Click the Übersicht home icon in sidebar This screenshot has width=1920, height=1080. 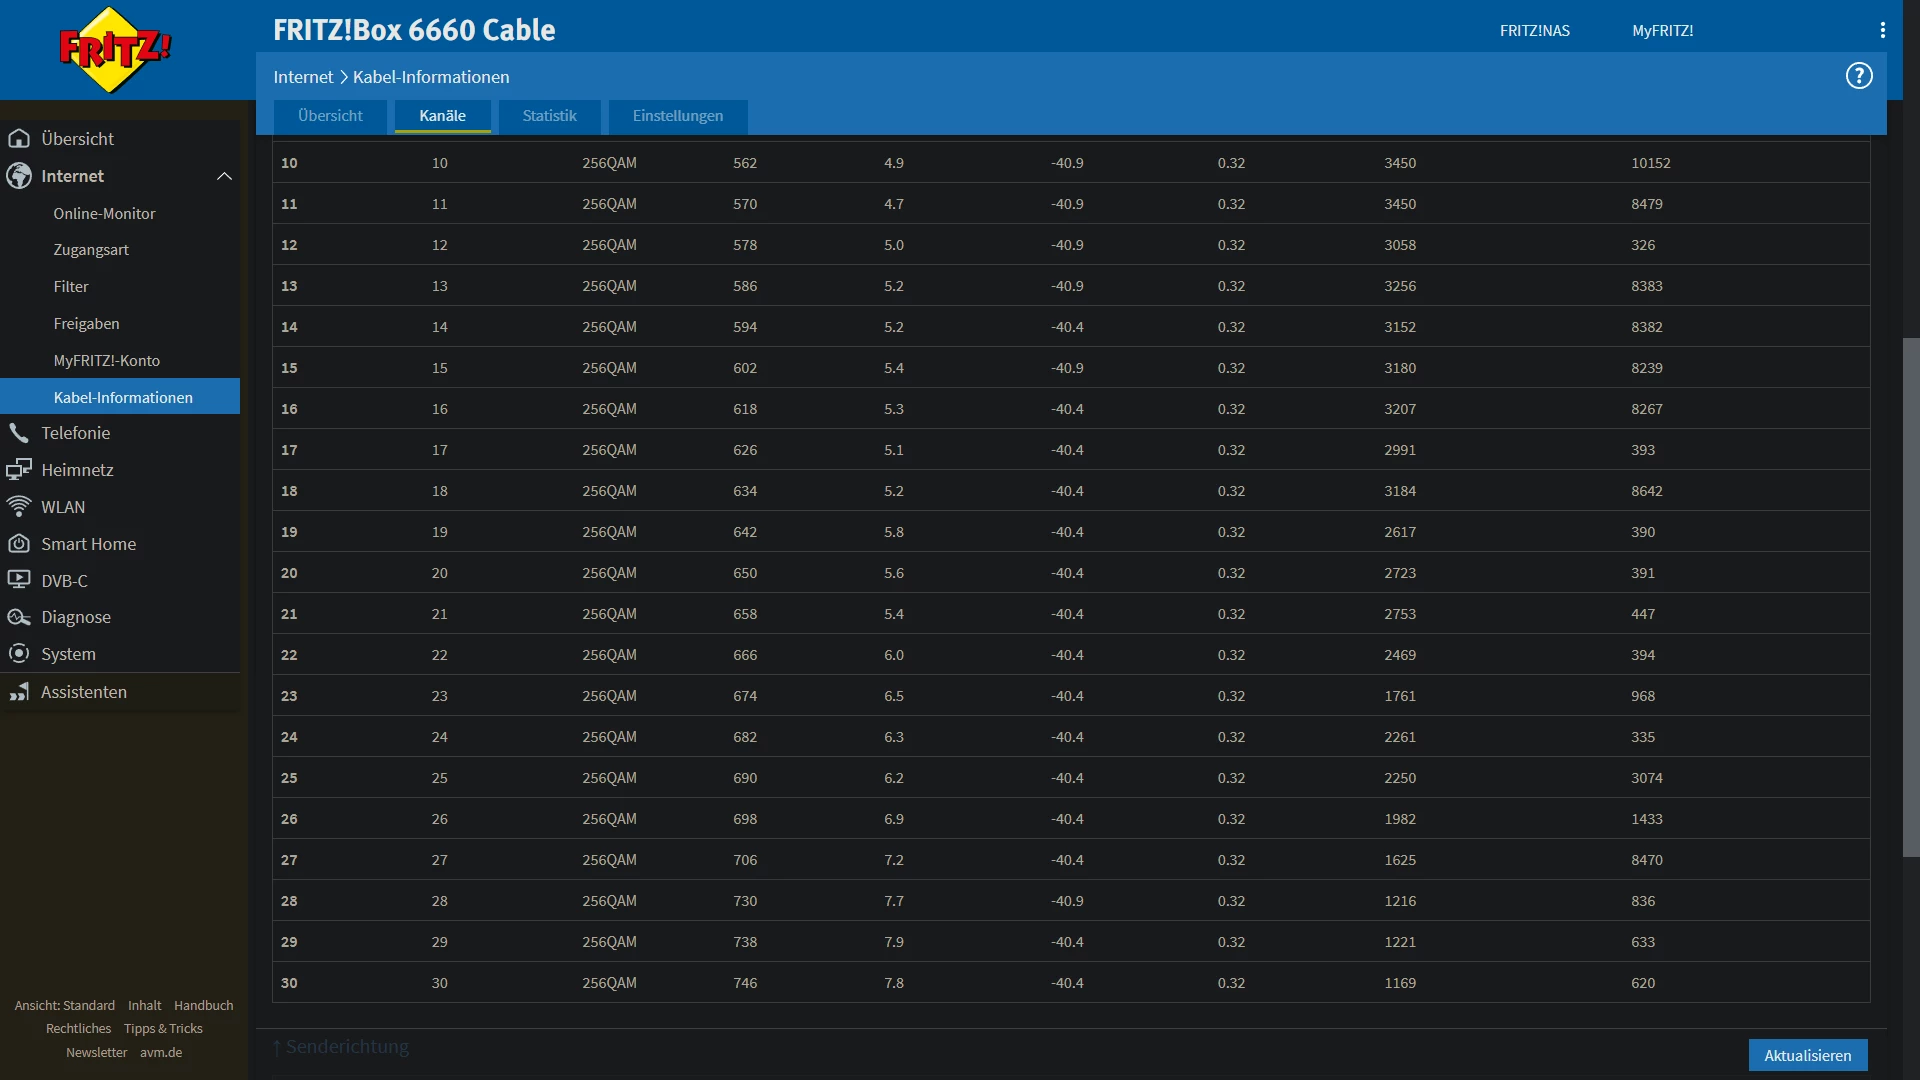(x=19, y=139)
